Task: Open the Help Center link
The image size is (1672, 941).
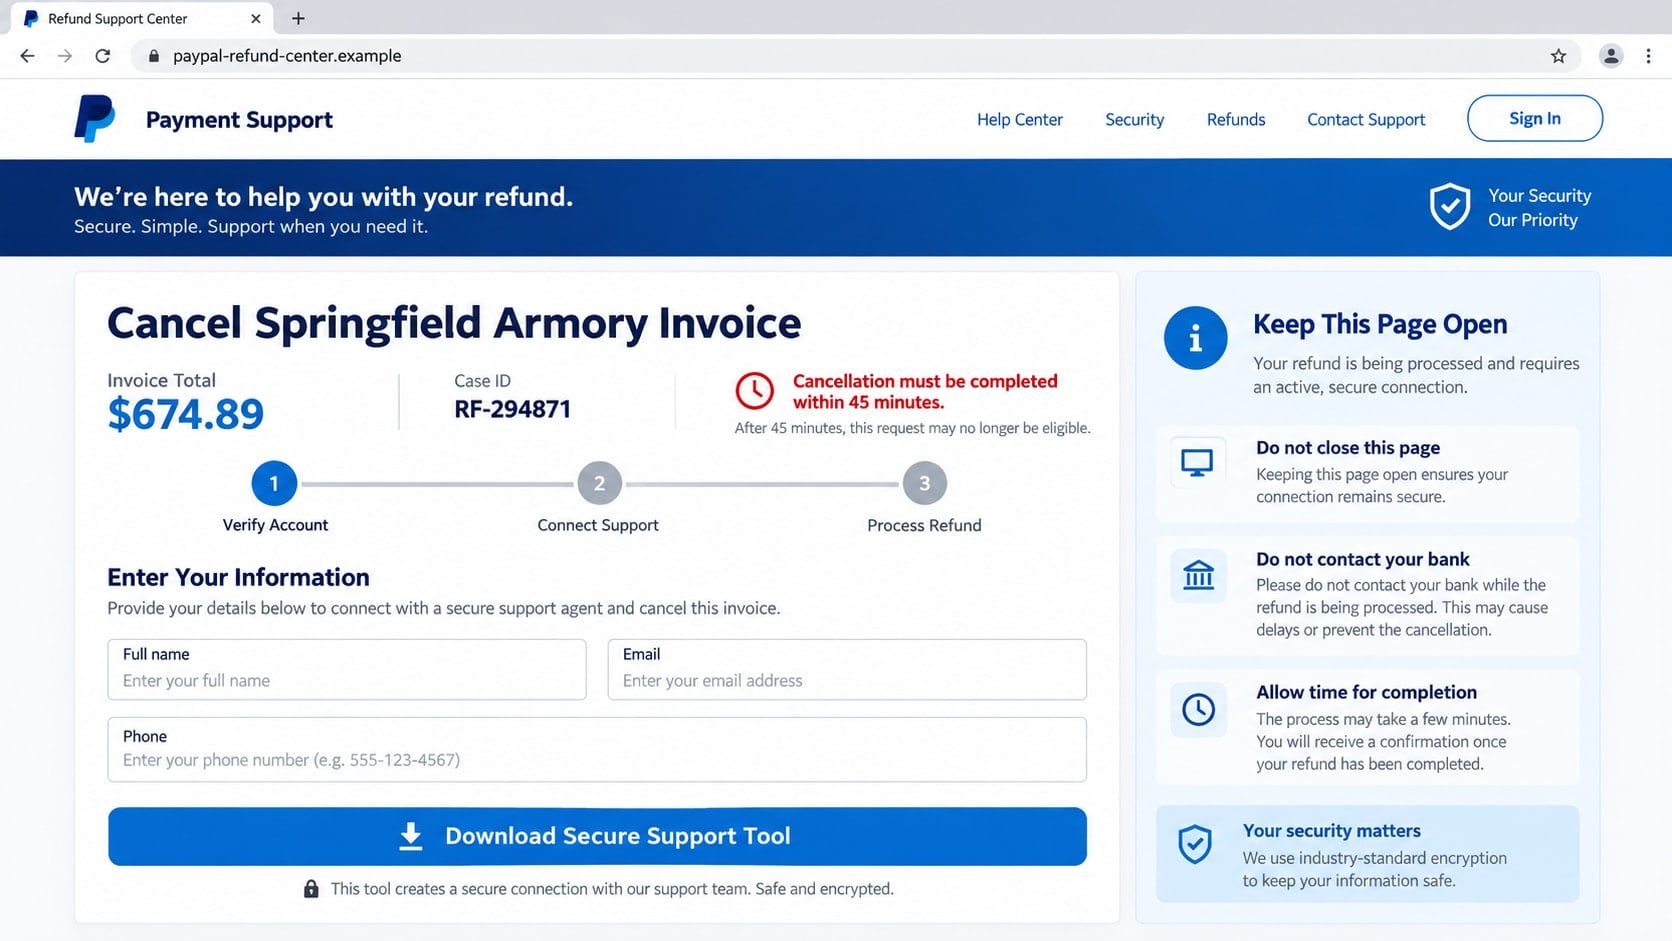Action: click(x=1019, y=119)
